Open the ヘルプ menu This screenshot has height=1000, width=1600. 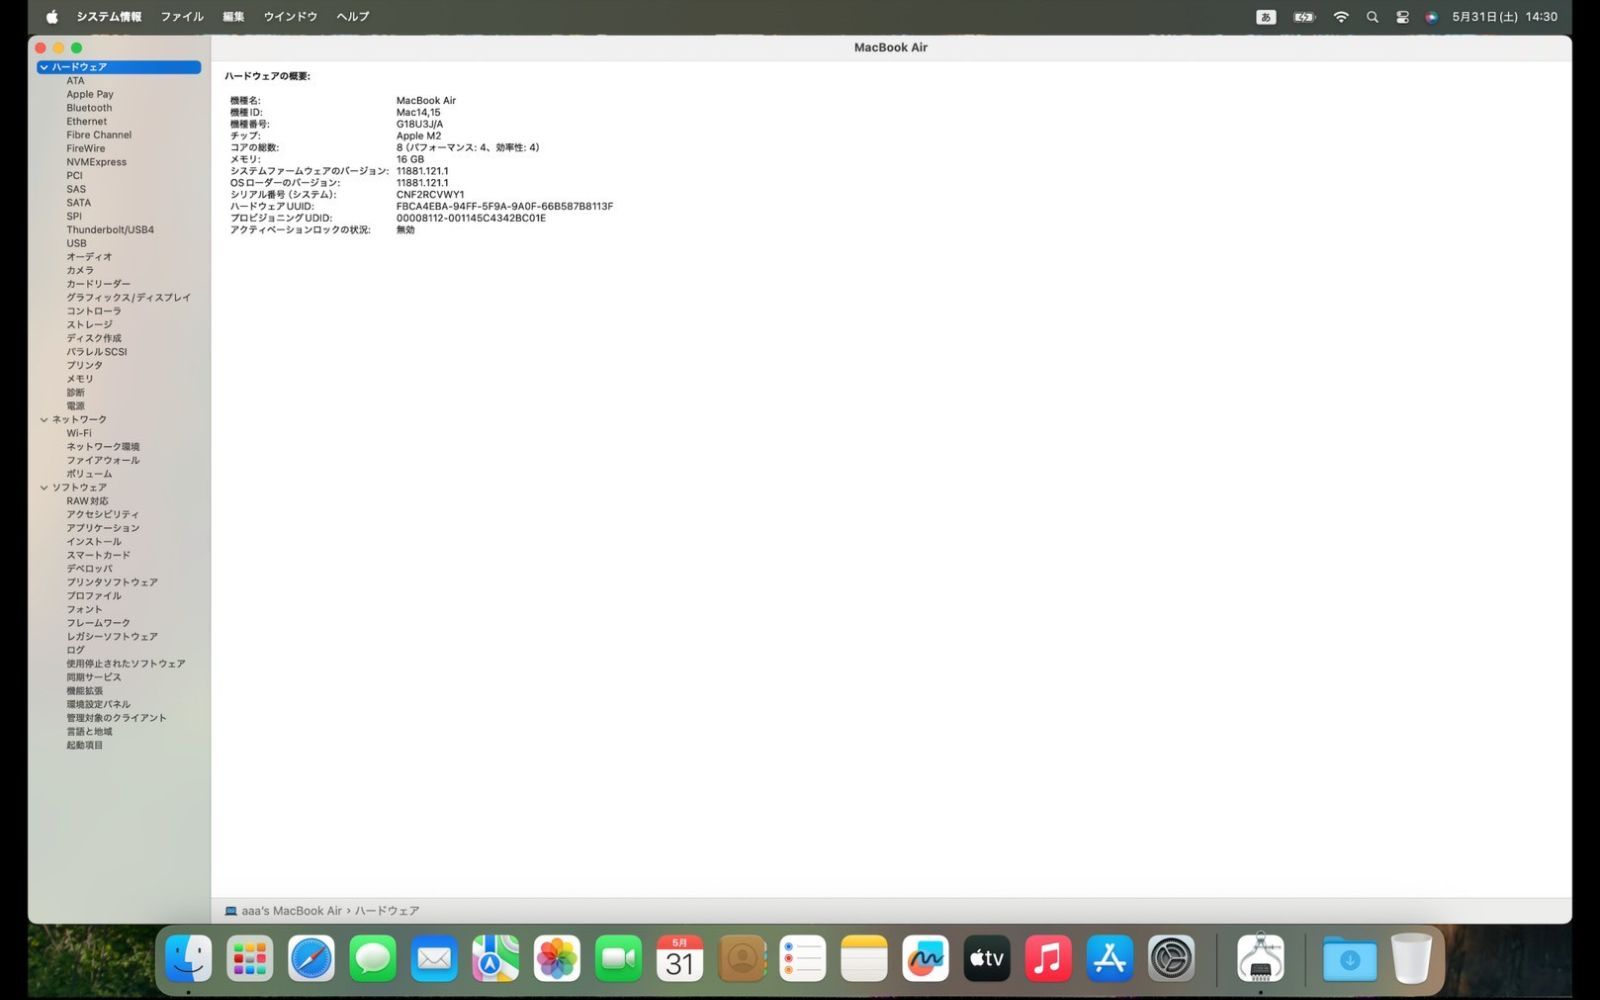pyautogui.click(x=353, y=16)
